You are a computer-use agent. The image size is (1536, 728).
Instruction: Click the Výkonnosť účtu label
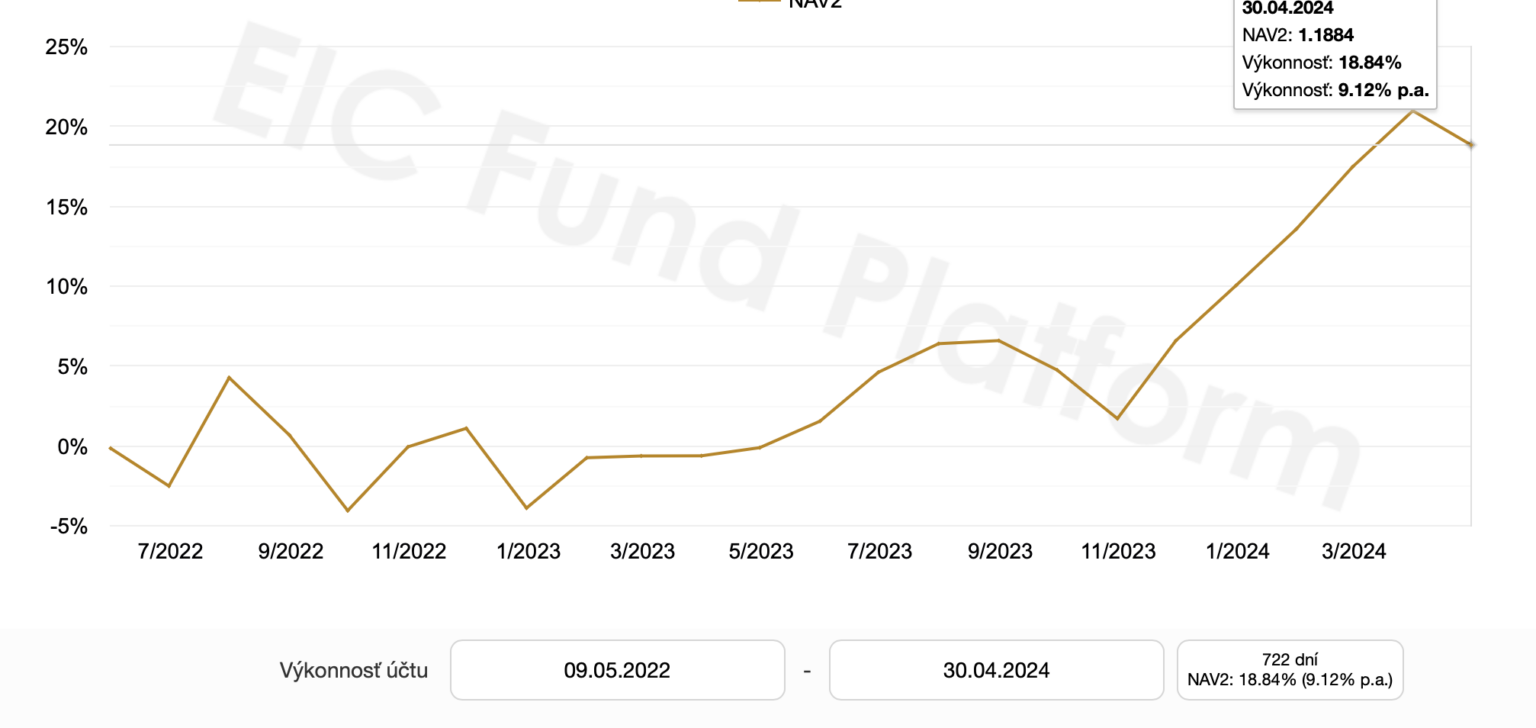[x=353, y=670]
